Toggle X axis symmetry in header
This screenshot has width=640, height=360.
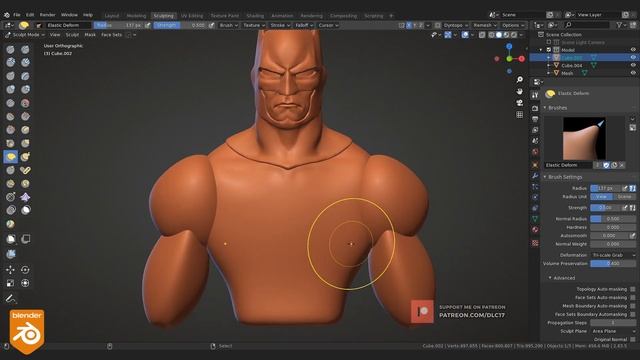coord(409,25)
